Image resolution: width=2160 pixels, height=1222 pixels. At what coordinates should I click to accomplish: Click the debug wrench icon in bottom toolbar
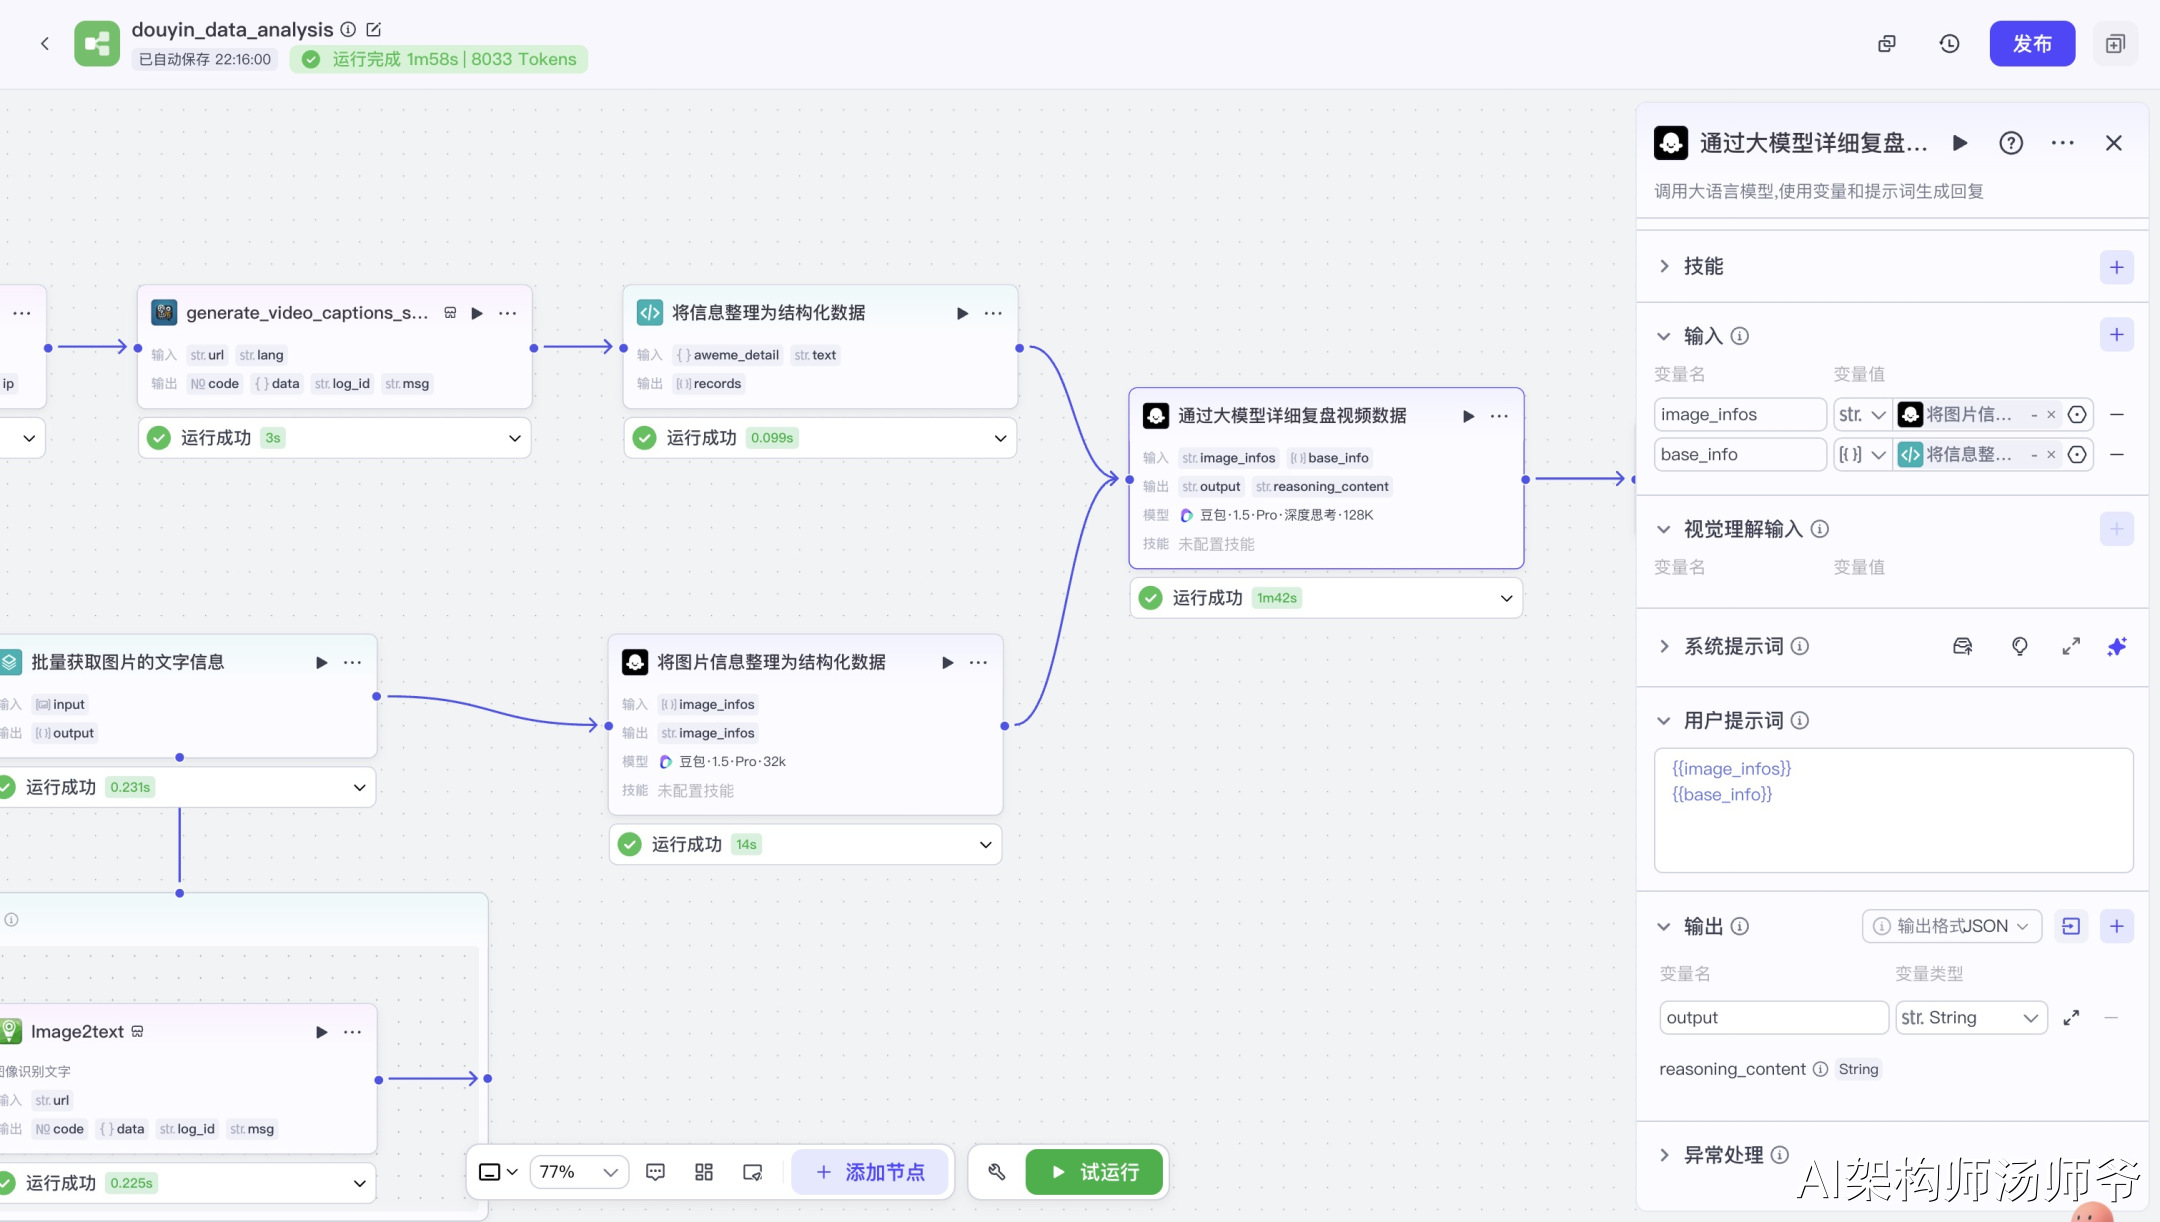996,1172
